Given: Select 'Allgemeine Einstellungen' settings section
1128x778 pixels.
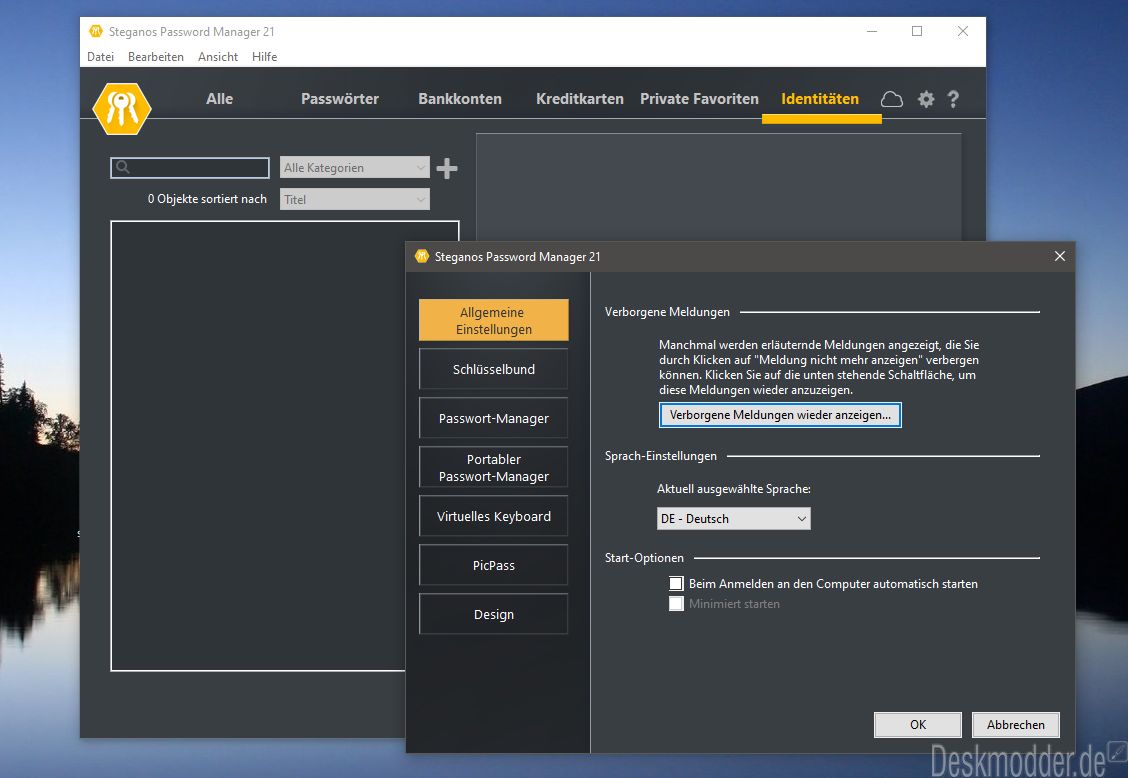Looking at the screenshot, I should (494, 320).
